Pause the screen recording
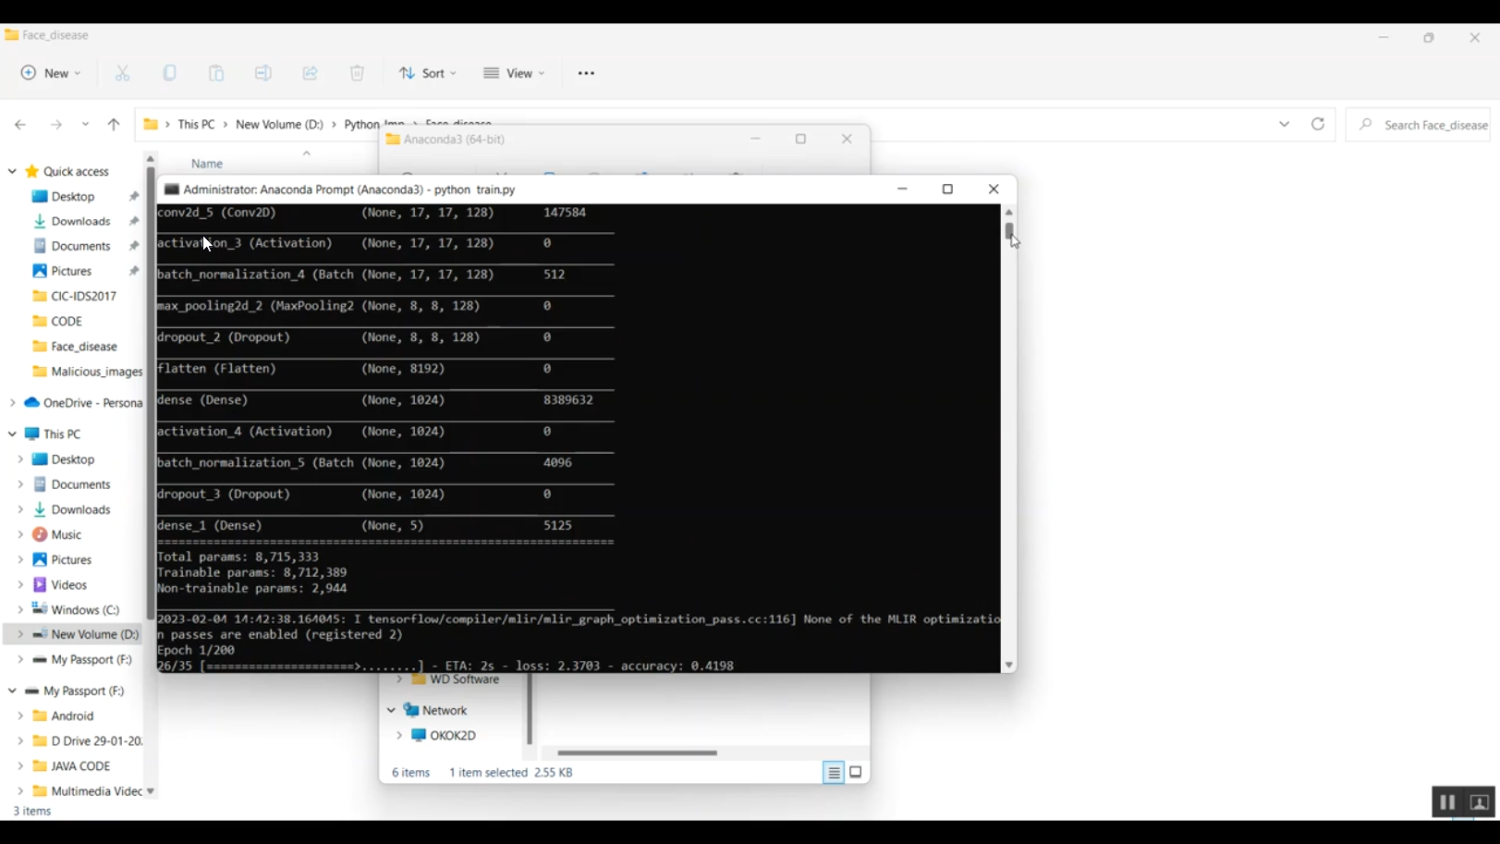This screenshot has height=844, width=1500. pyautogui.click(x=1447, y=802)
